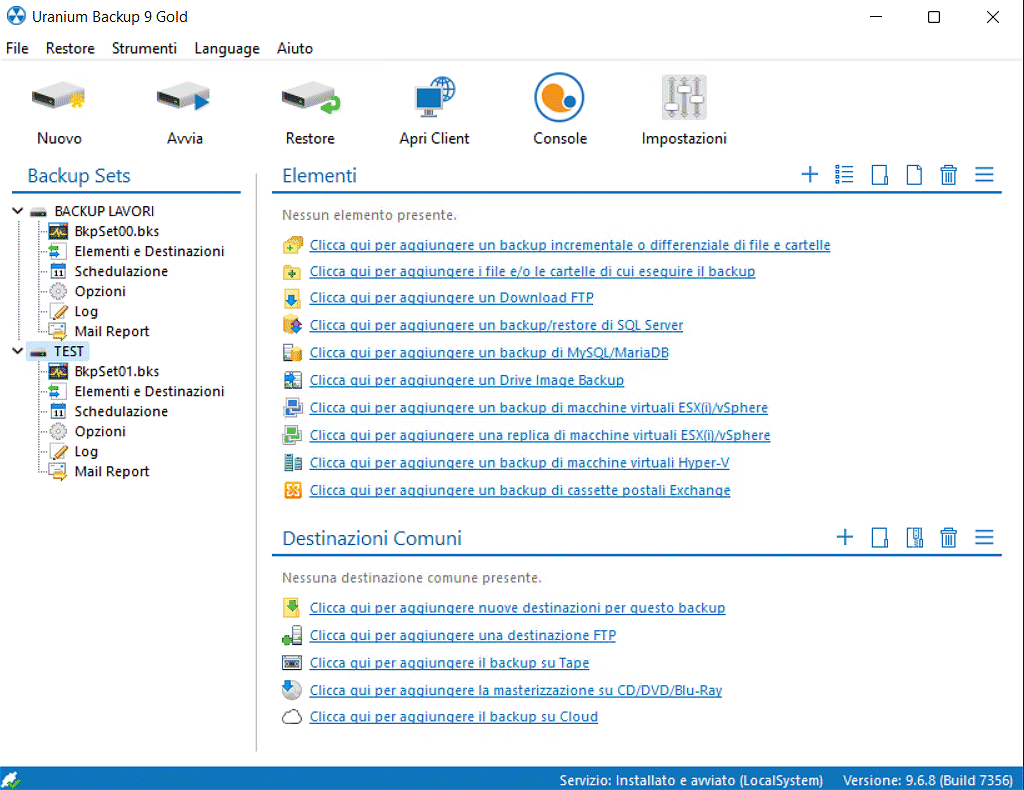Open Mail Report under BACKUP LAVORI

[112, 331]
